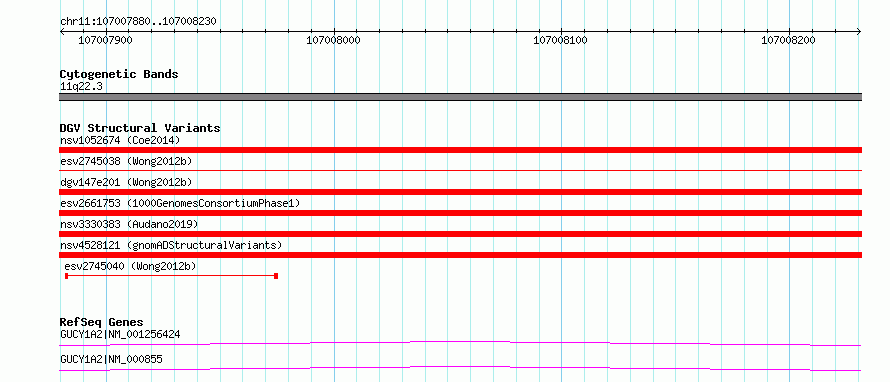Image resolution: width=890 pixels, height=382 pixels.
Task: Open the DGV Structural Variants track title
Action: coord(140,128)
